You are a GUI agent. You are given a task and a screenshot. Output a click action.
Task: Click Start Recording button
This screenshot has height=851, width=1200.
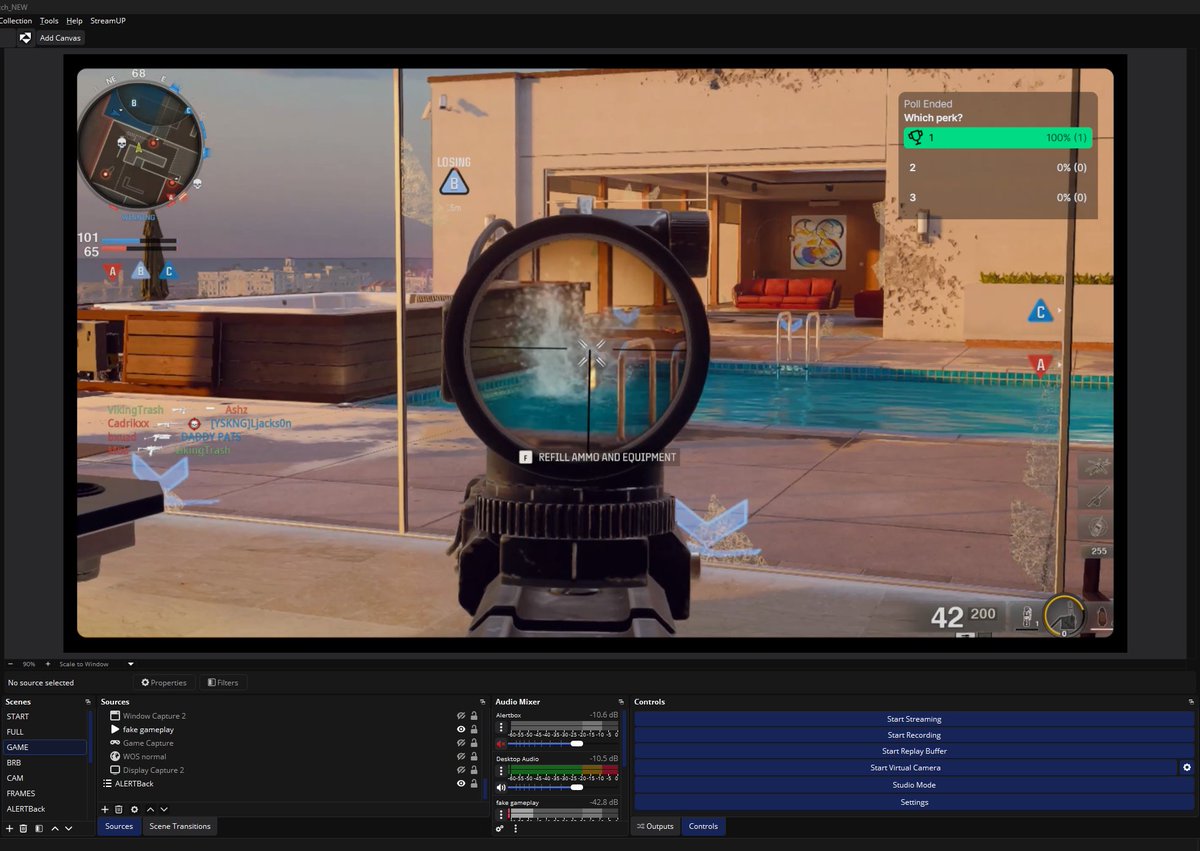(x=914, y=735)
